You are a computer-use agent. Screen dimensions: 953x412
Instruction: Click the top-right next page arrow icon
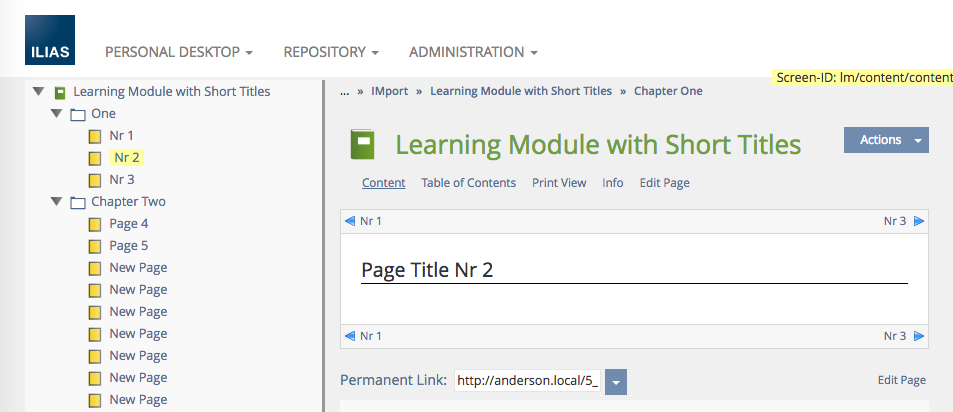click(918, 221)
